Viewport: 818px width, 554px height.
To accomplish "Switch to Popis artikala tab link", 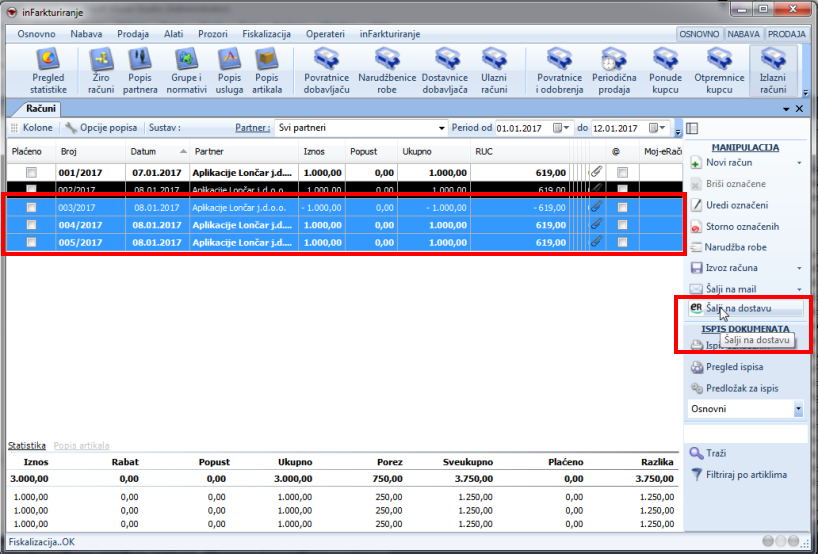I will pos(81,445).
